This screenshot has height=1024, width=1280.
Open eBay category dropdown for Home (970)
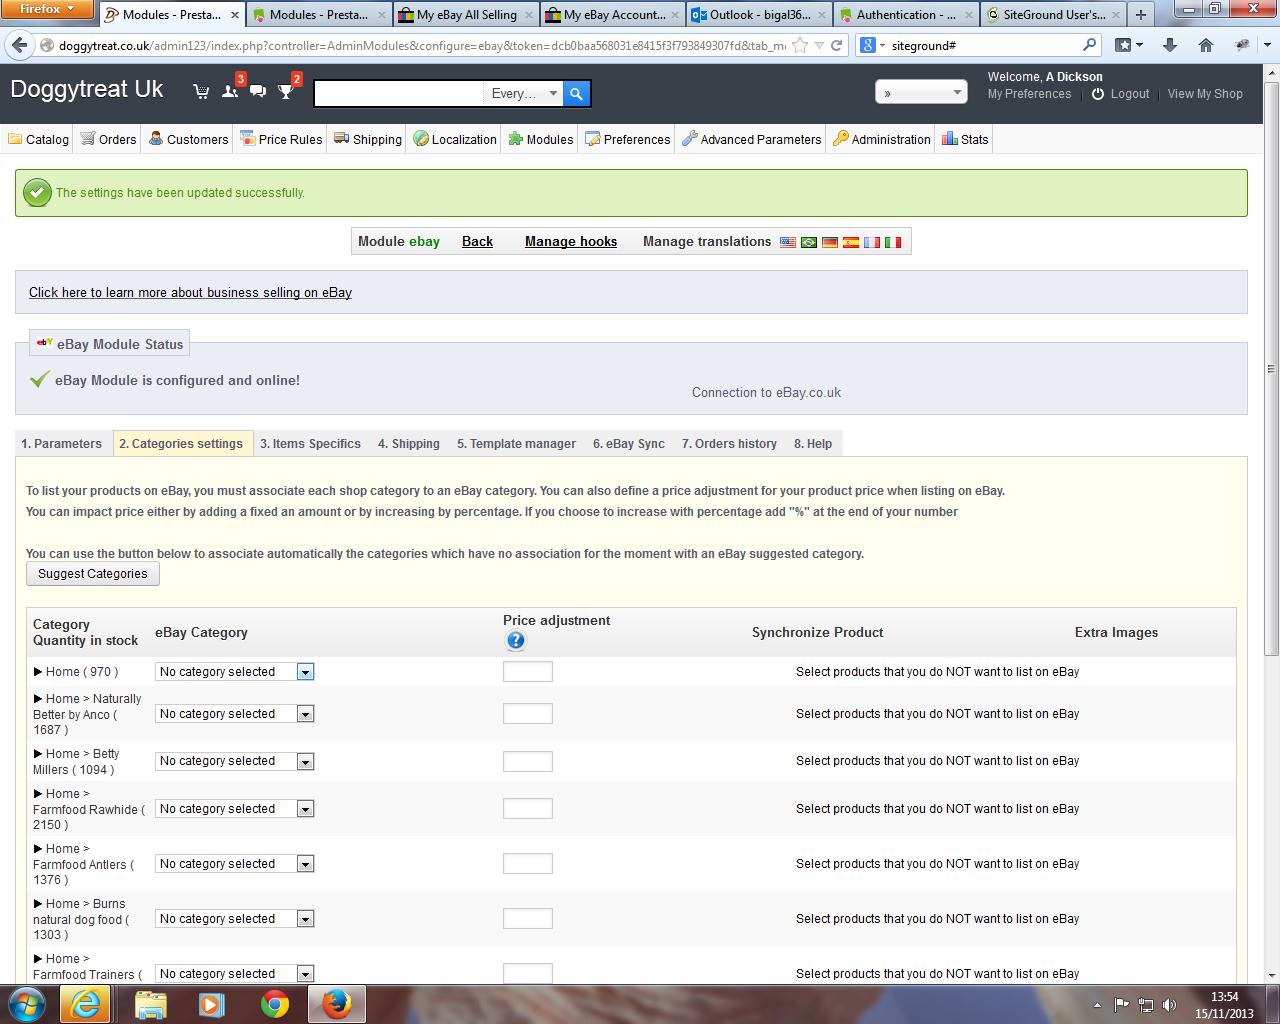[x=235, y=672]
